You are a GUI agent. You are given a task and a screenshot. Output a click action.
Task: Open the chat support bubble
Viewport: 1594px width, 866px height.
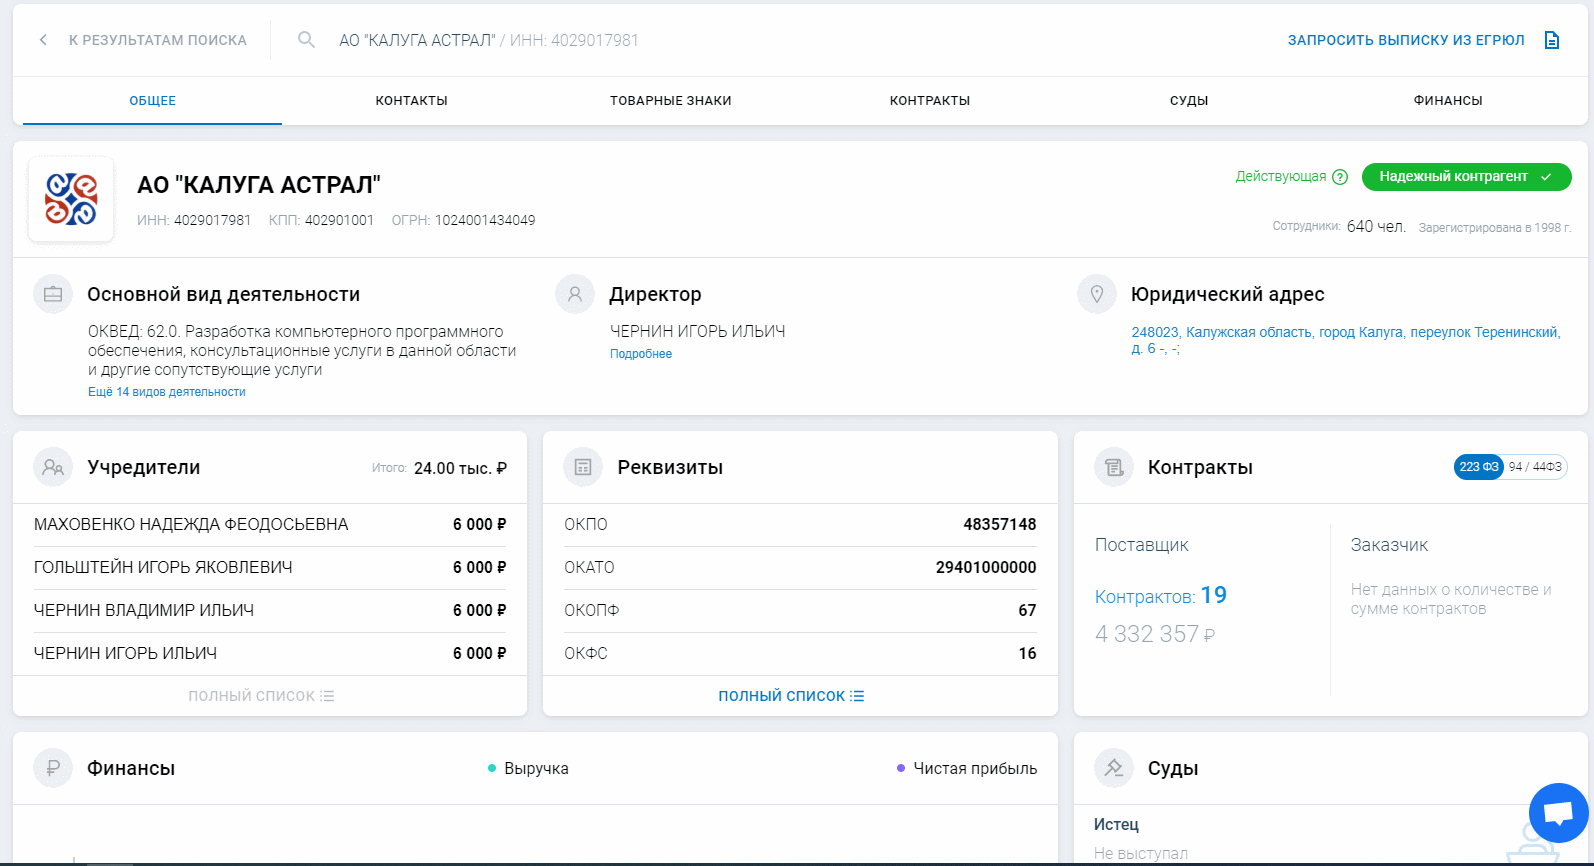click(1559, 813)
